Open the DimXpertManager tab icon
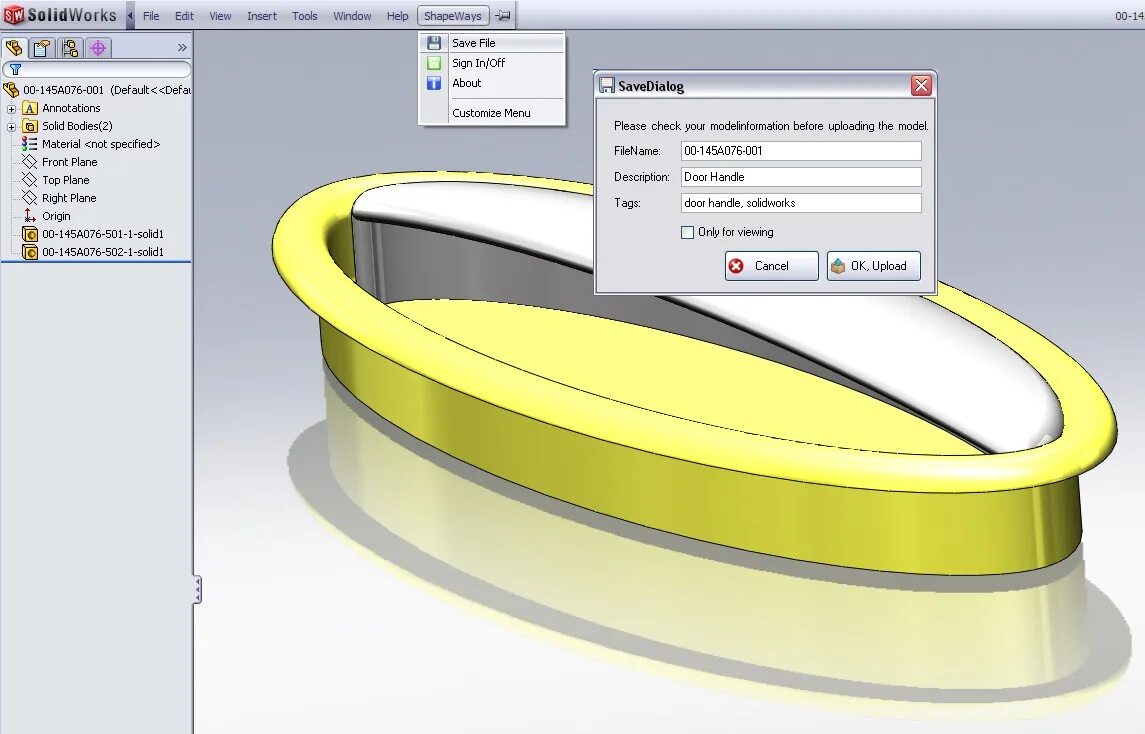Screen dimensions: 1145x734 [x=97, y=47]
